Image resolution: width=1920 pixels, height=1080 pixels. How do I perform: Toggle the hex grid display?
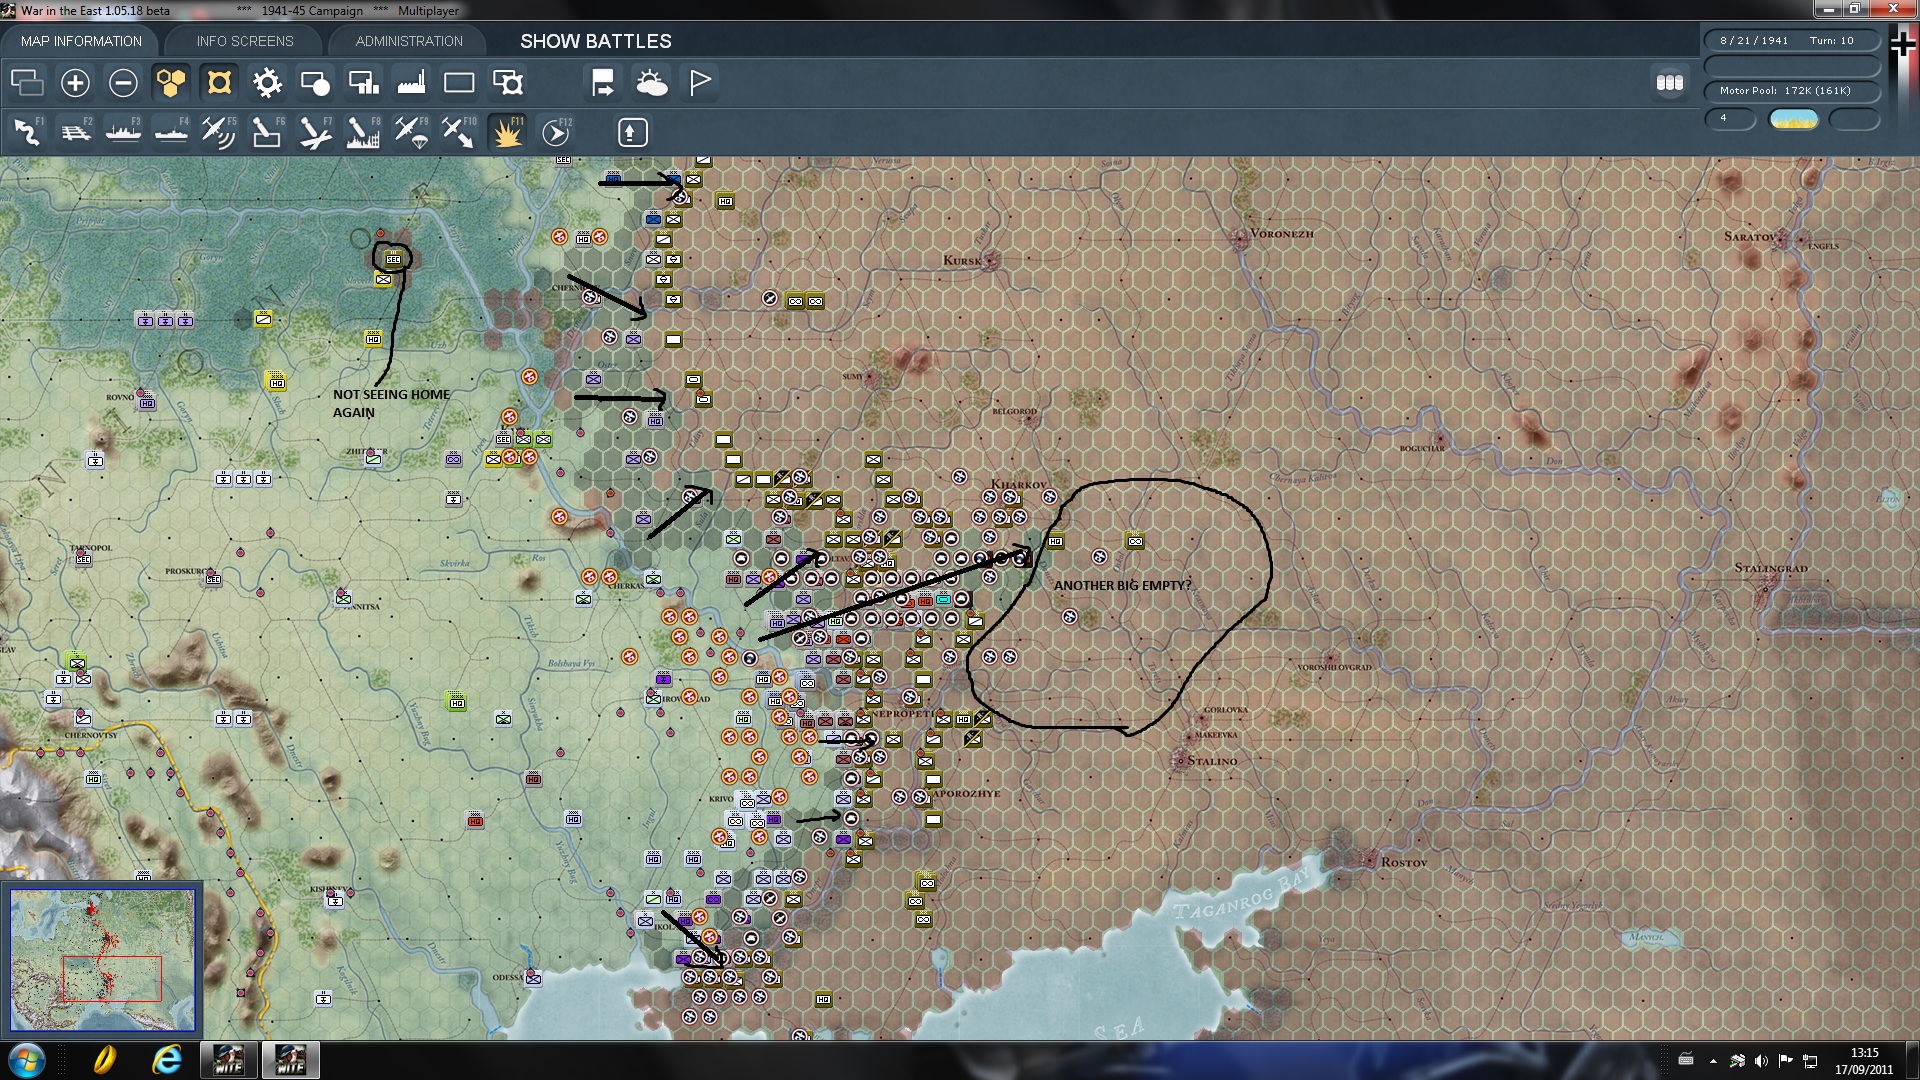[x=171, y=82]
